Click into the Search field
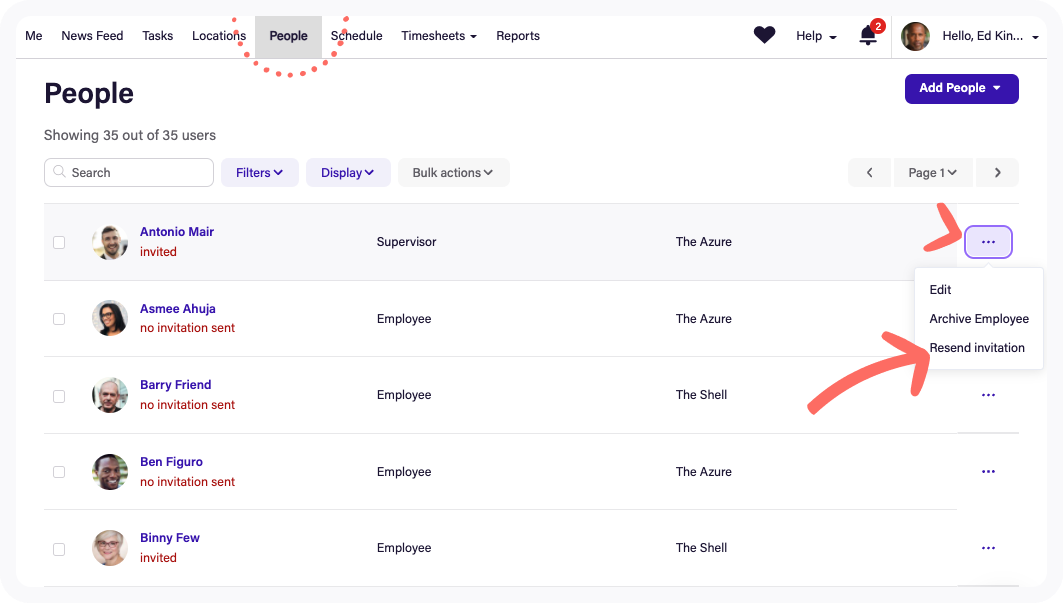Viewport: 1063px width, 603px height. click(x=129, y=173)
